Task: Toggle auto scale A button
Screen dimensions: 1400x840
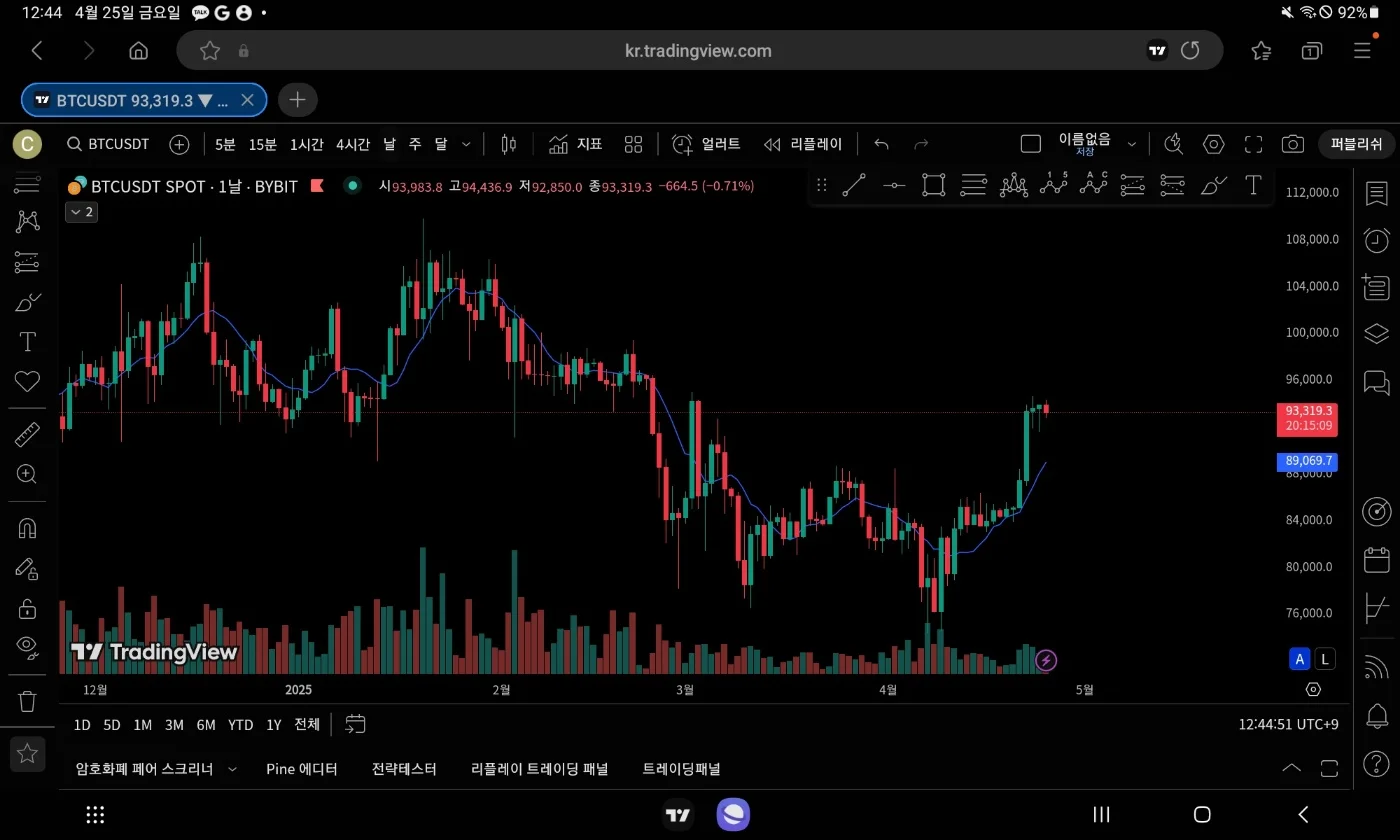Action: point(1300,659)
